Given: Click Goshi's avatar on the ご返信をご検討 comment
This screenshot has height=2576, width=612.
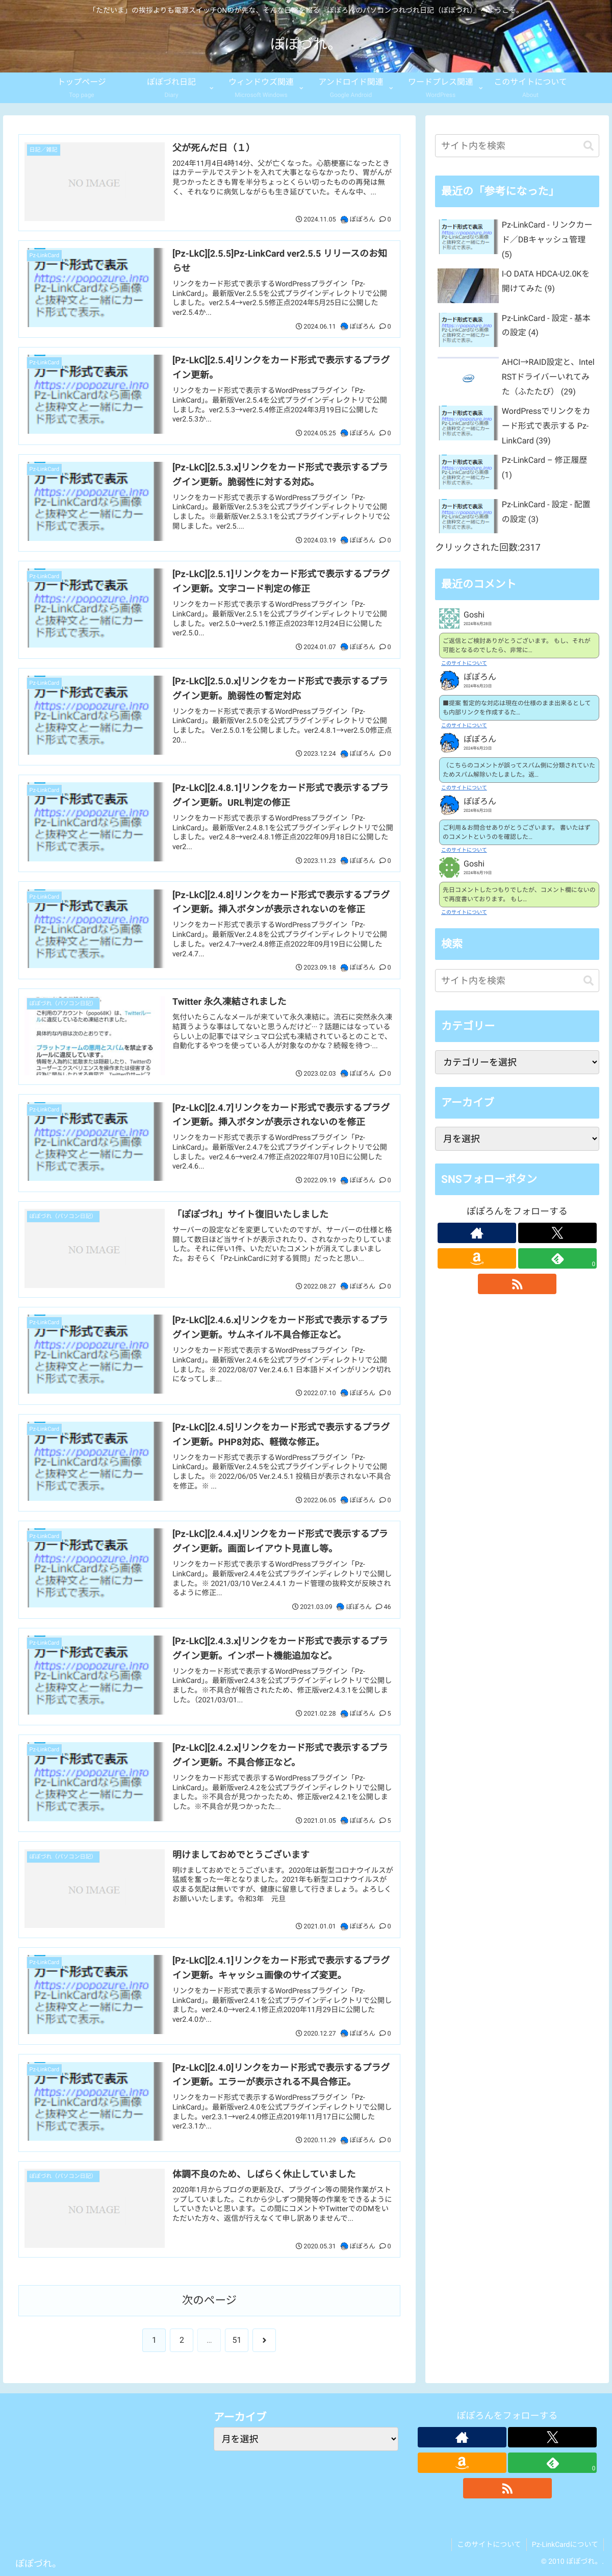Looking at the screenshot, I should pos(449,618).
